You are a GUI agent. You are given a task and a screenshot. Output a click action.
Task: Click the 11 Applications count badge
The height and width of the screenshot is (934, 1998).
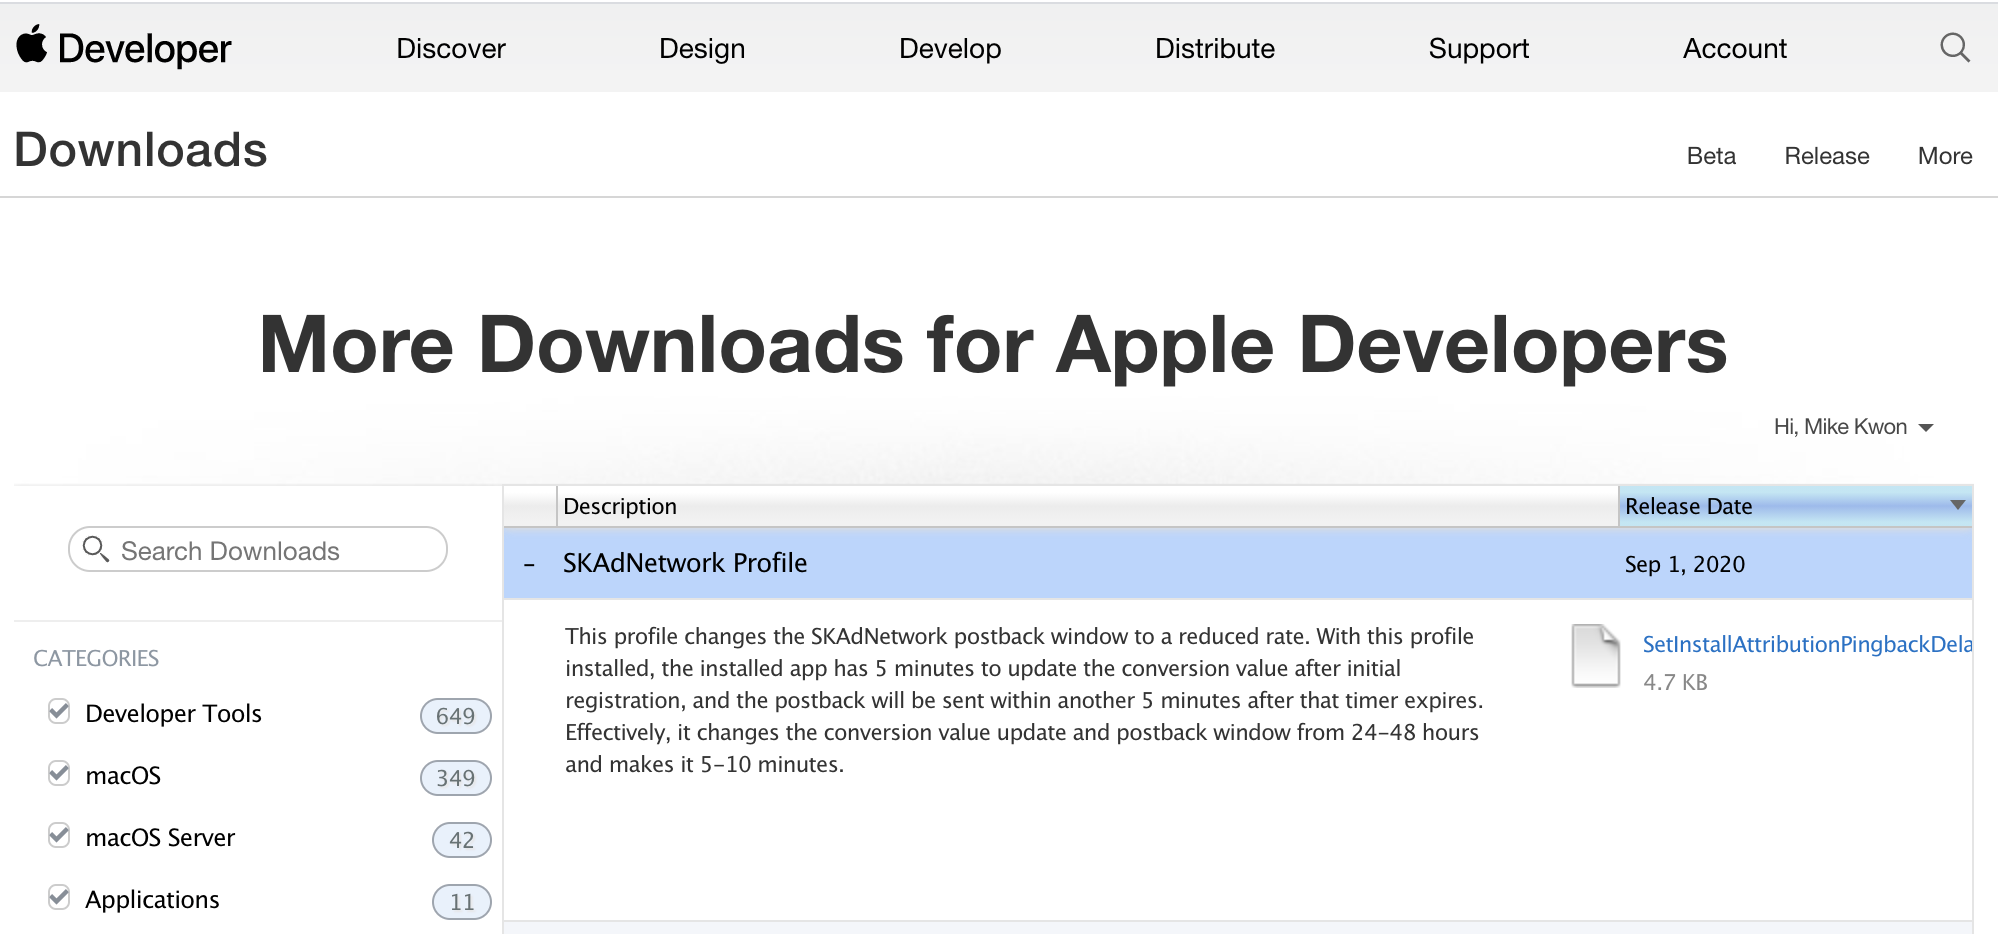click(x=462, y=902)
